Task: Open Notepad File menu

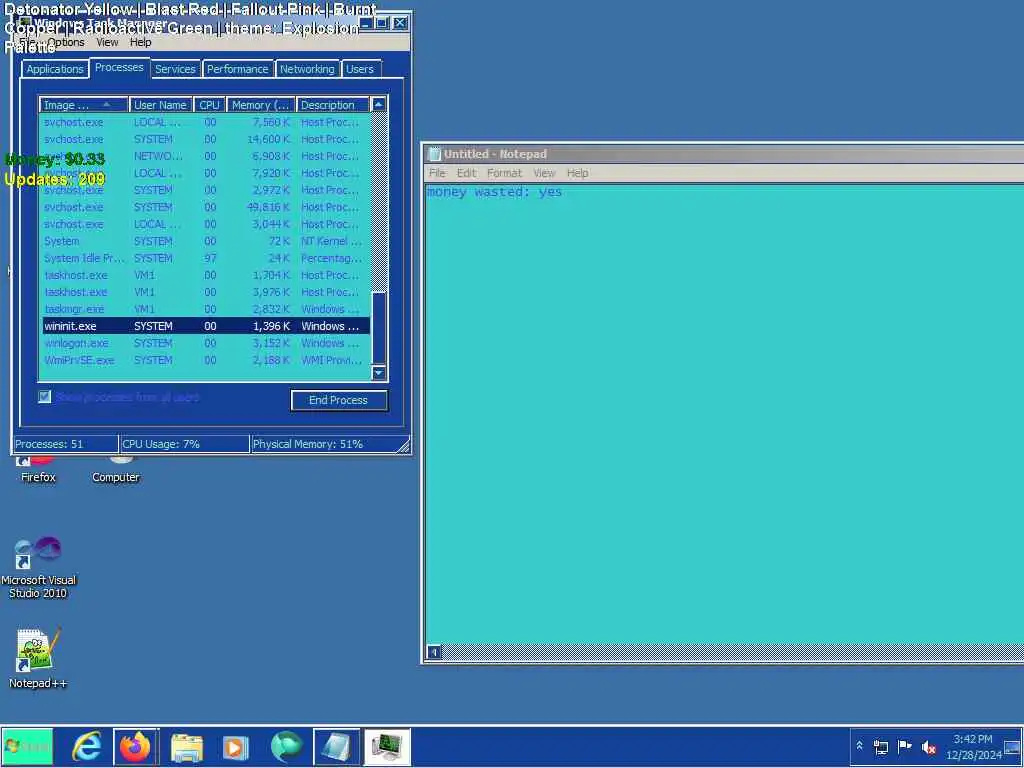Action: [x=437, y=173]
